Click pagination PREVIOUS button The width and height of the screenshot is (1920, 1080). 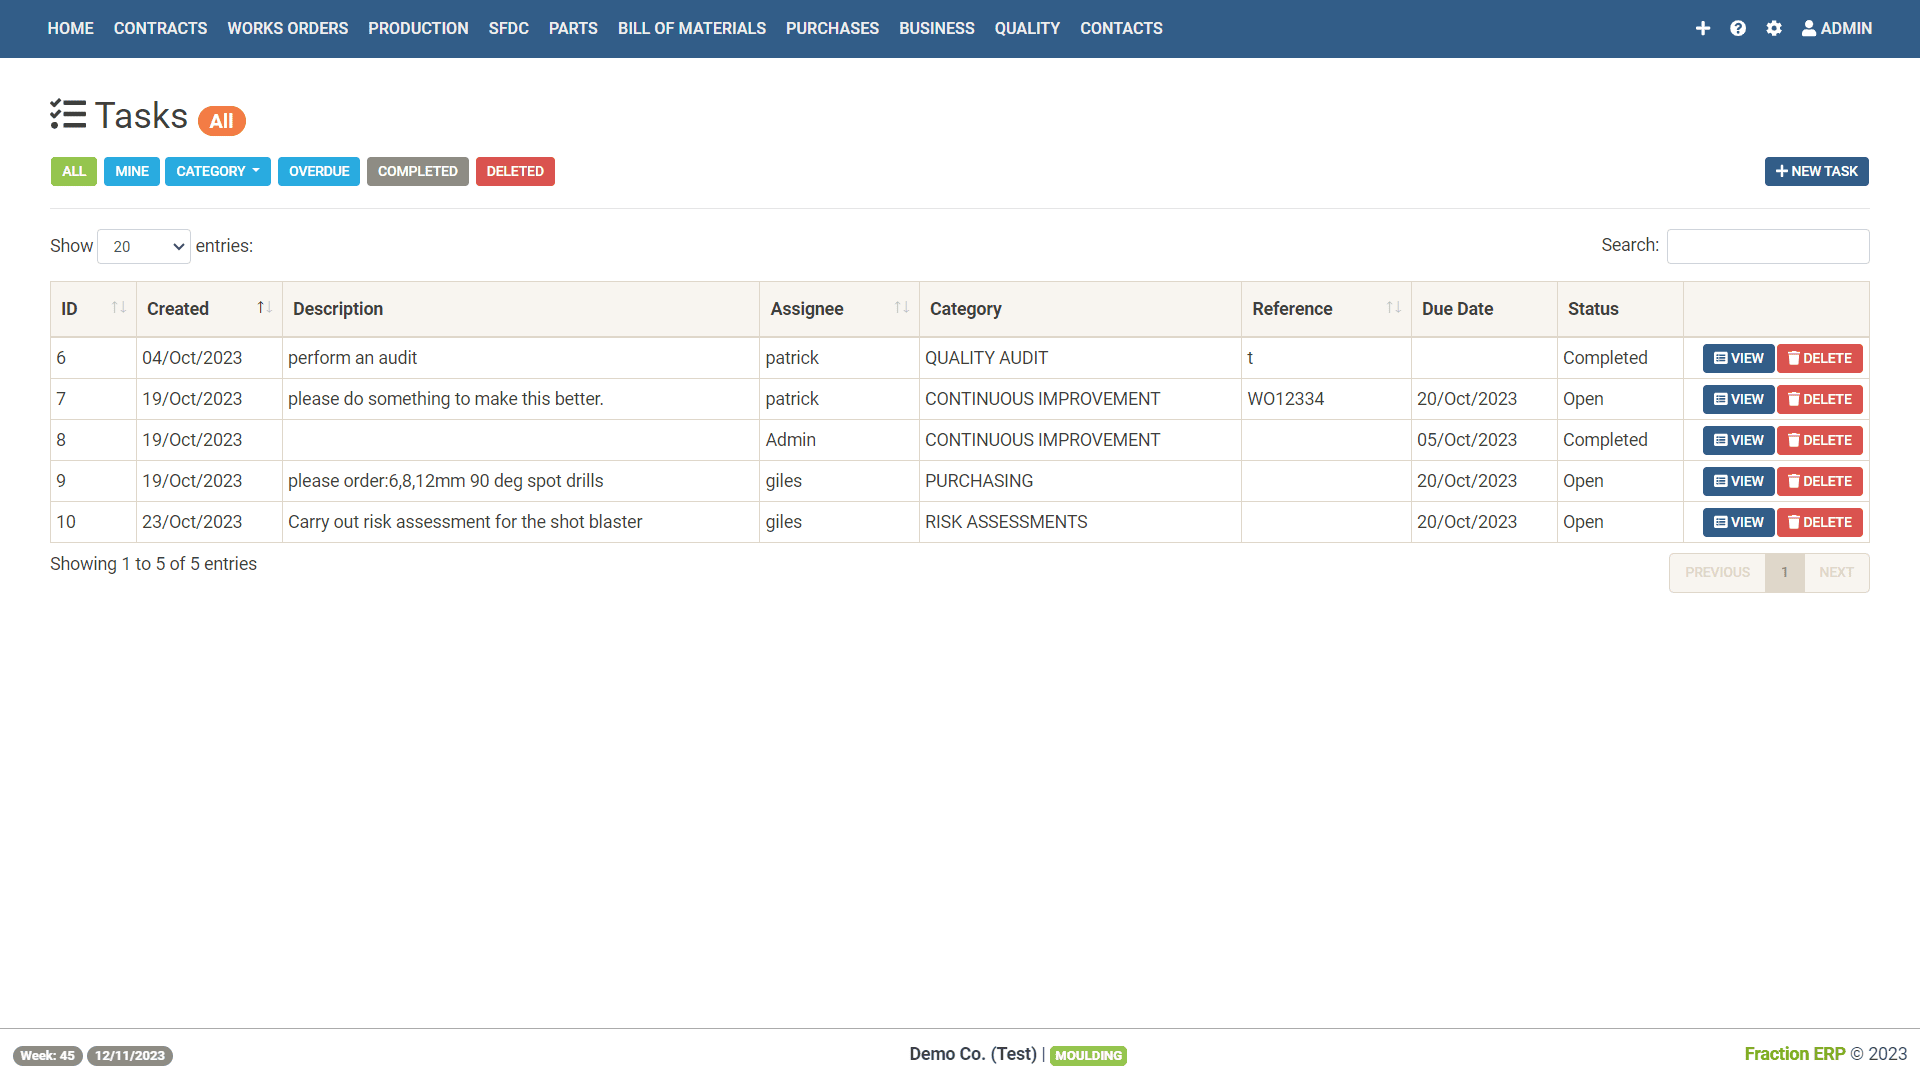pos(1717,572)
